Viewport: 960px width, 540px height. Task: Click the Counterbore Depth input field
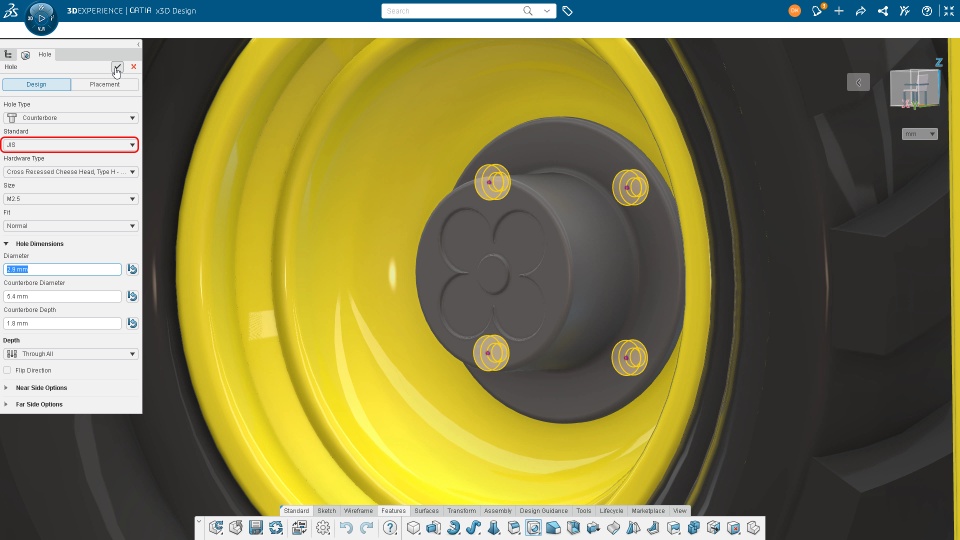coord(62,323)
